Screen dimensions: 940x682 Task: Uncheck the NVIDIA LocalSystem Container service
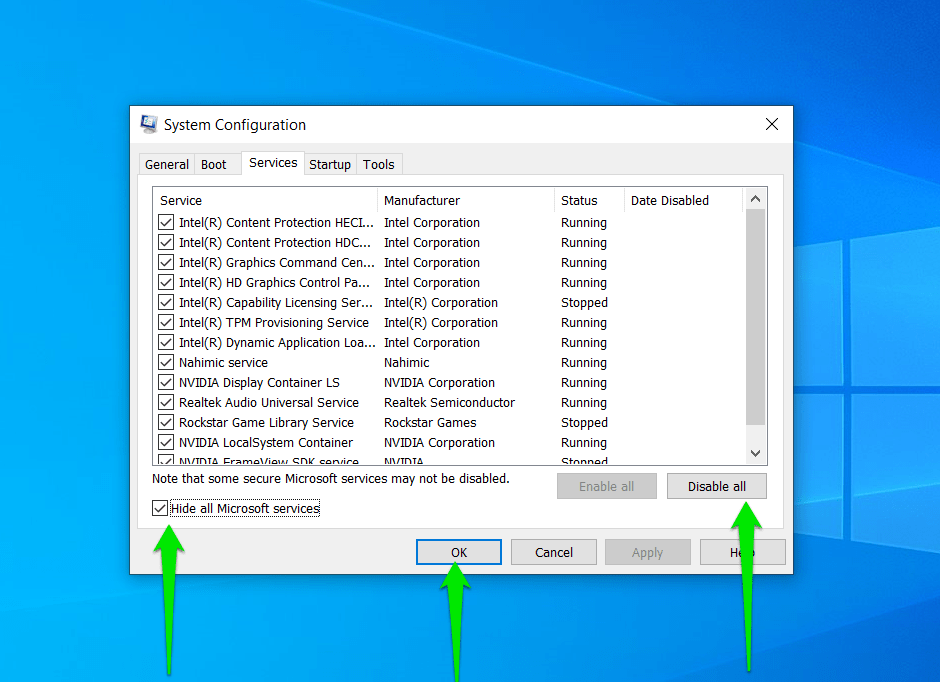pyautogui.click(x=165, y=442)
